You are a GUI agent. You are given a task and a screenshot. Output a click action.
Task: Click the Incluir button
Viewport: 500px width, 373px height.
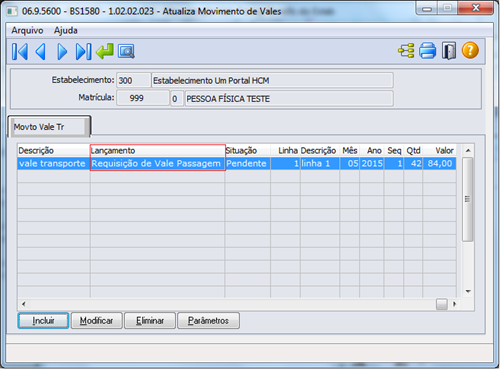(x=43, y=321)
